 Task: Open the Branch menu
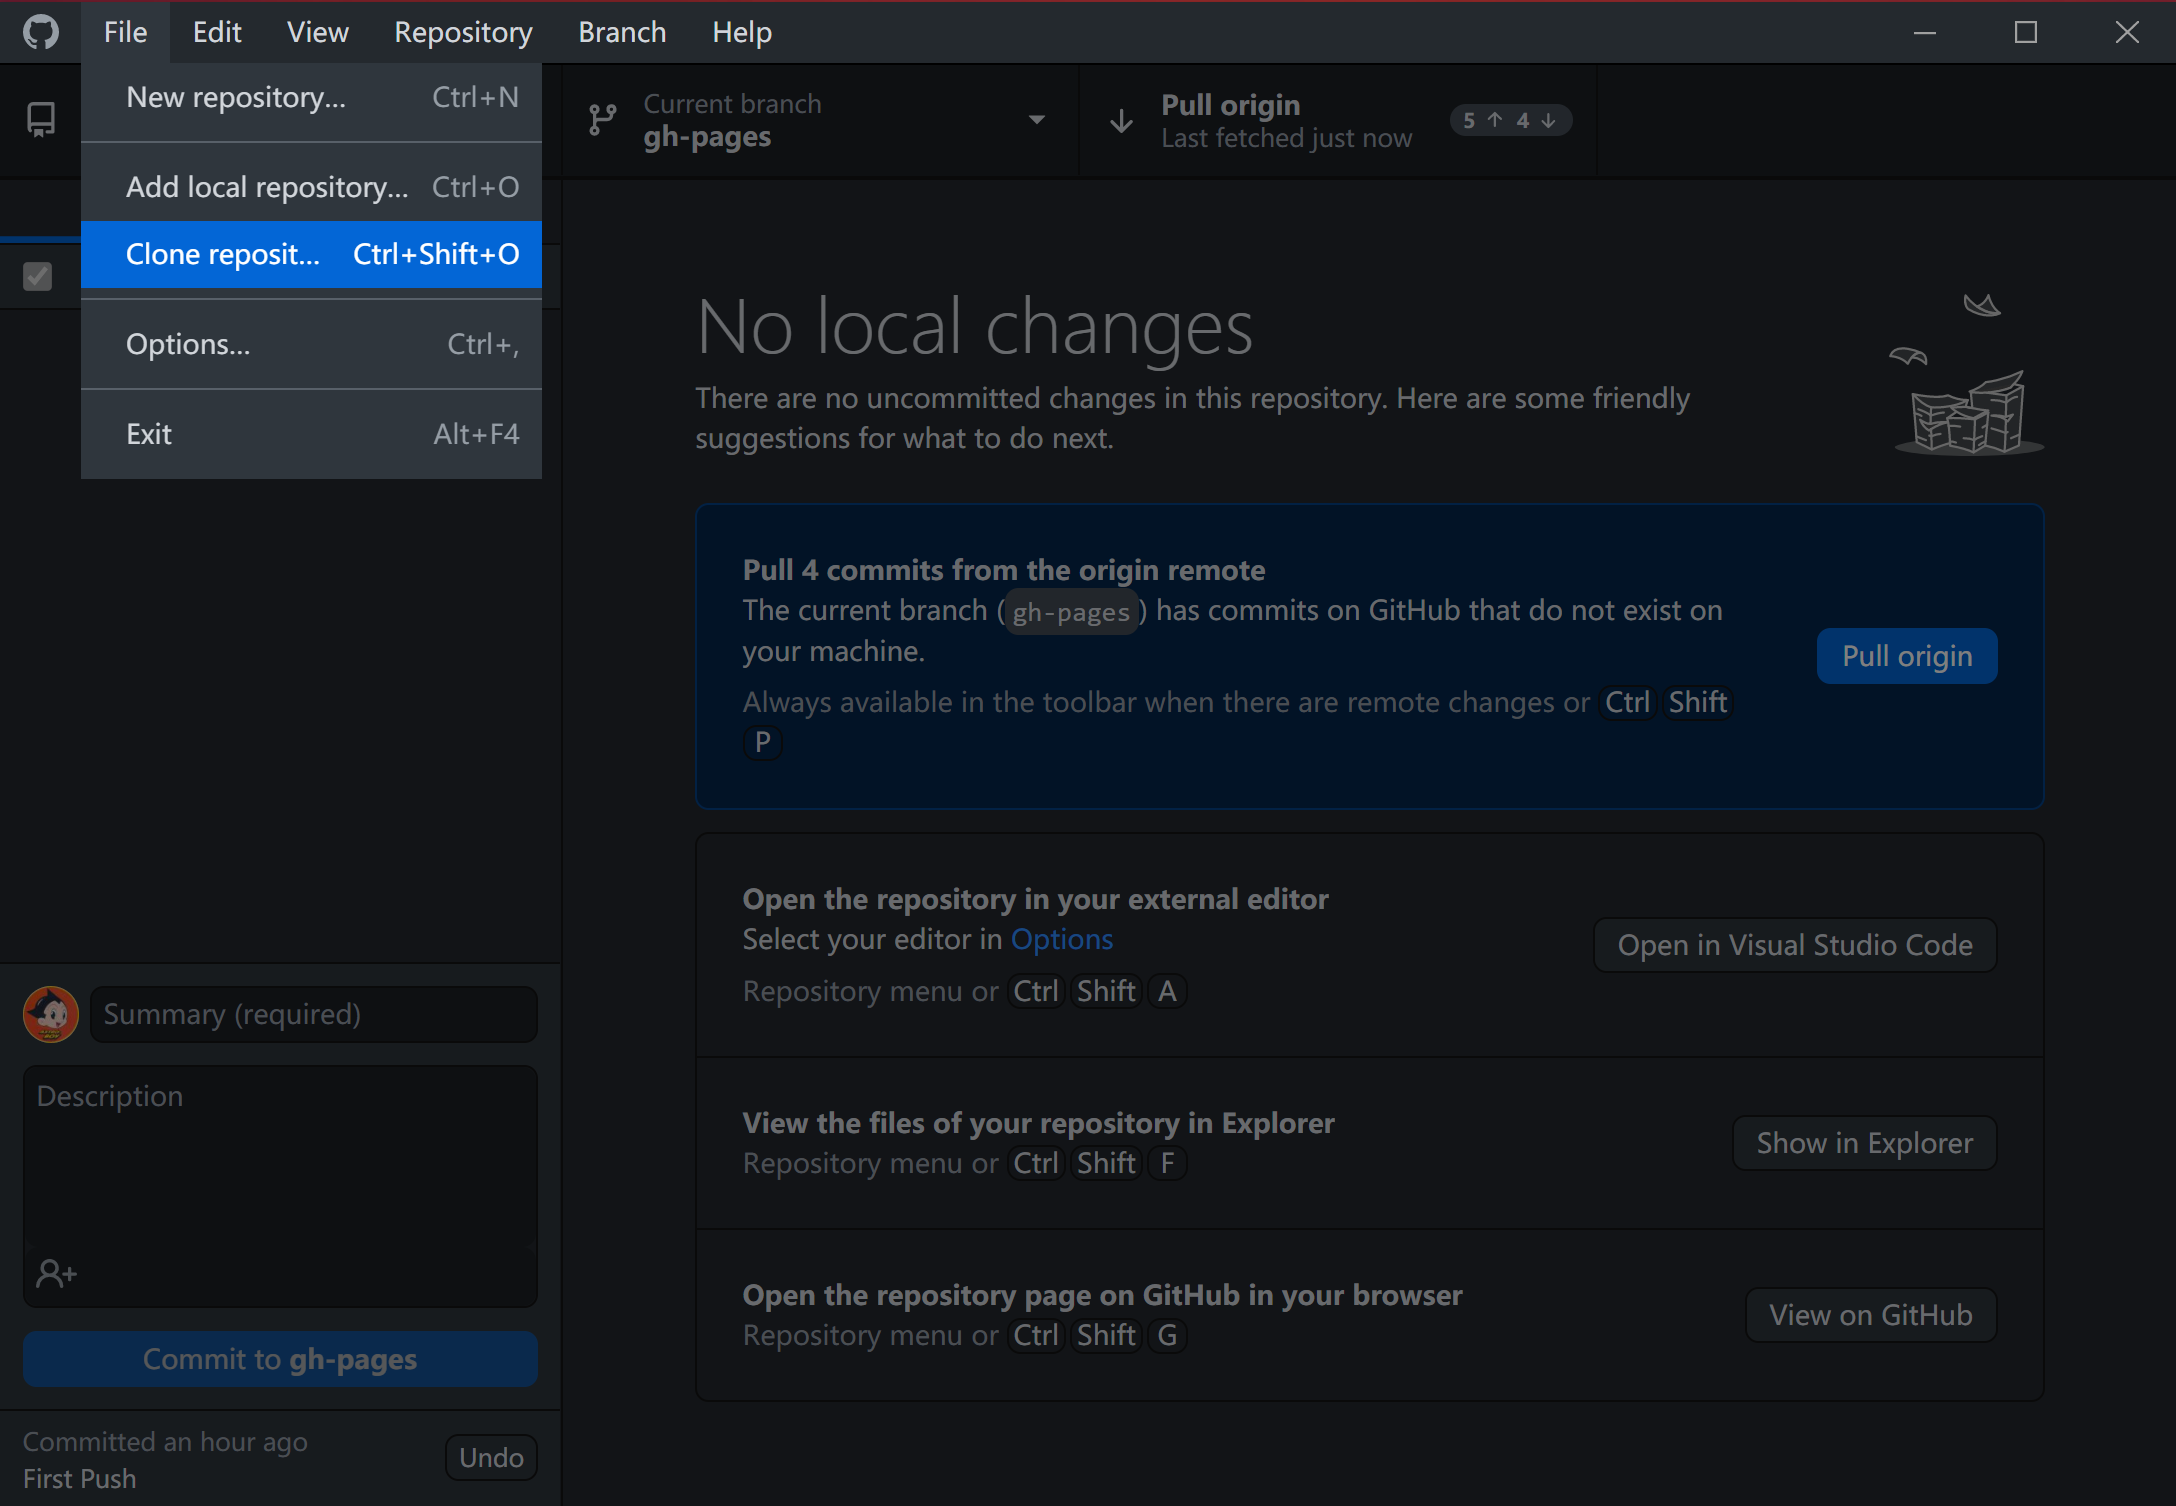click(622, 32)
